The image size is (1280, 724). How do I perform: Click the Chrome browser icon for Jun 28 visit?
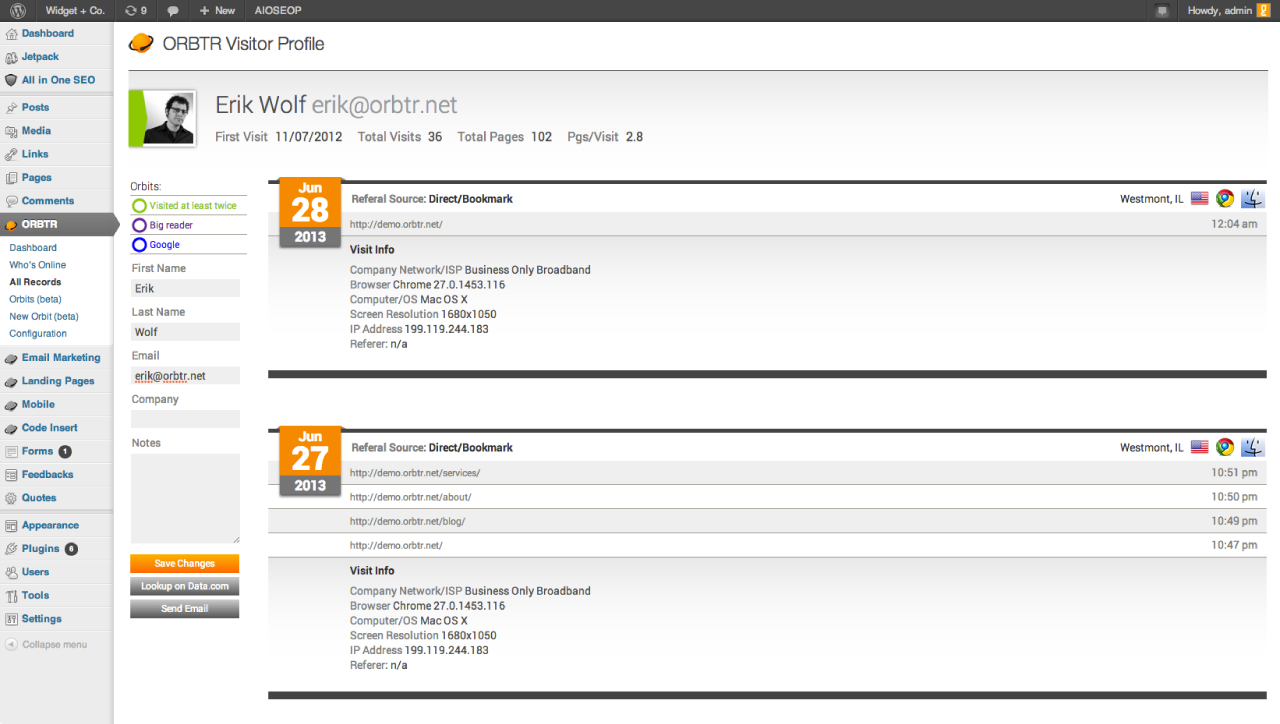click(1225, 199)
